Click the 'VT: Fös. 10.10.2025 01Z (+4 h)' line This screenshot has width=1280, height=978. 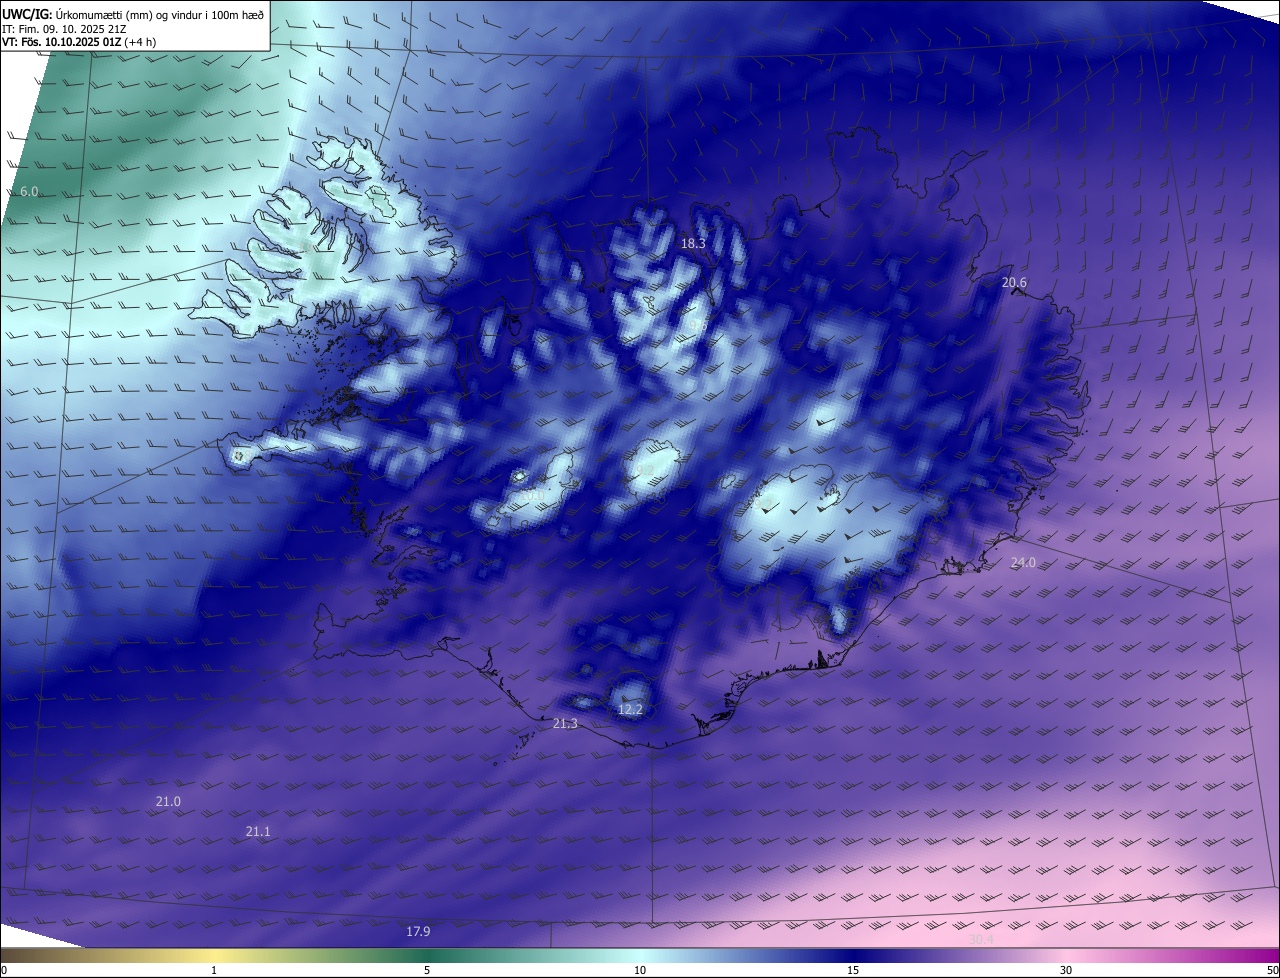(79, 42)
